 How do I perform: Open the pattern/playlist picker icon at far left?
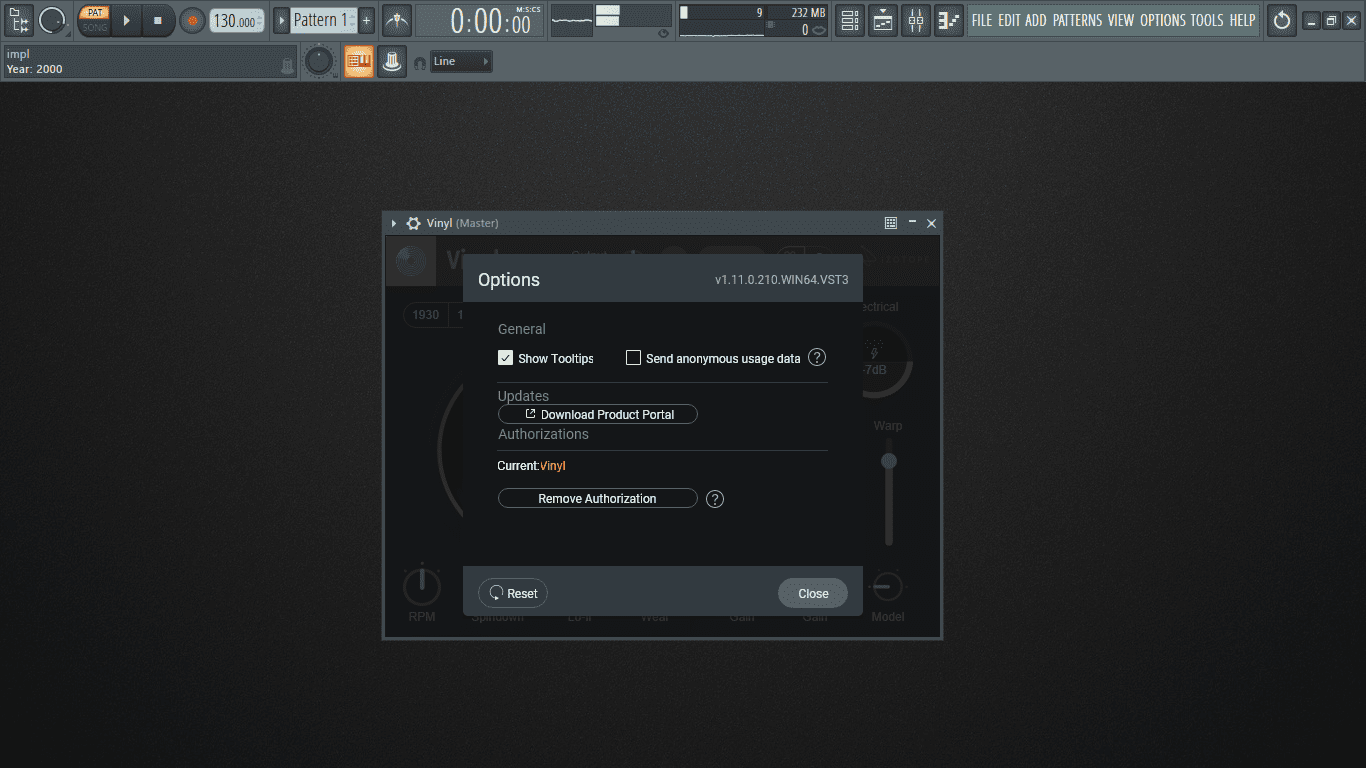coord(18,20)
